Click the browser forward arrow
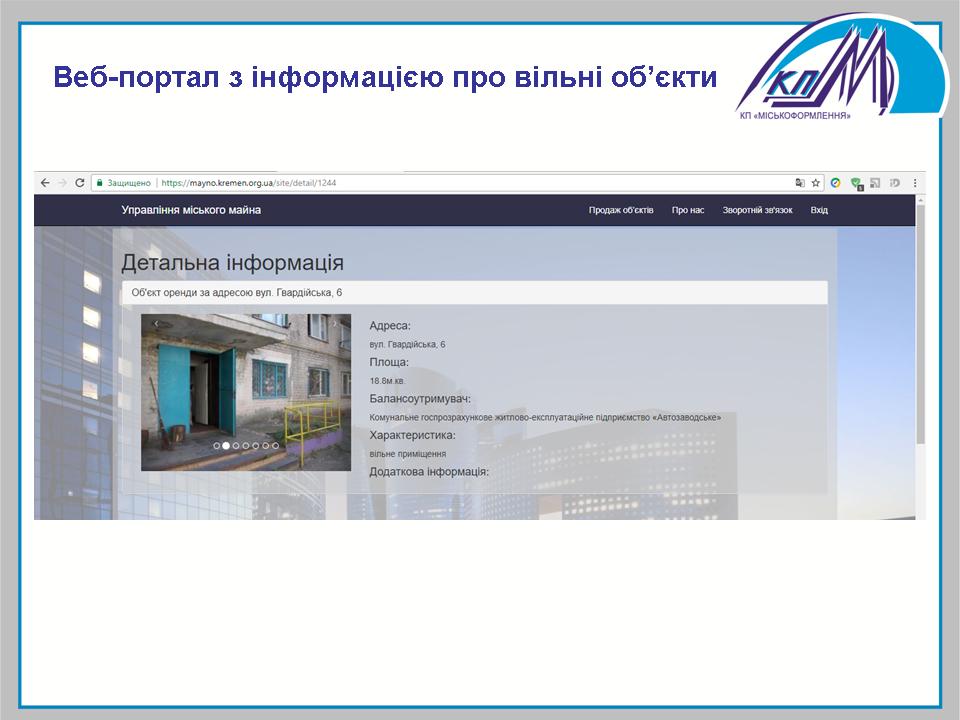The image size is (960, 720). 62,183
